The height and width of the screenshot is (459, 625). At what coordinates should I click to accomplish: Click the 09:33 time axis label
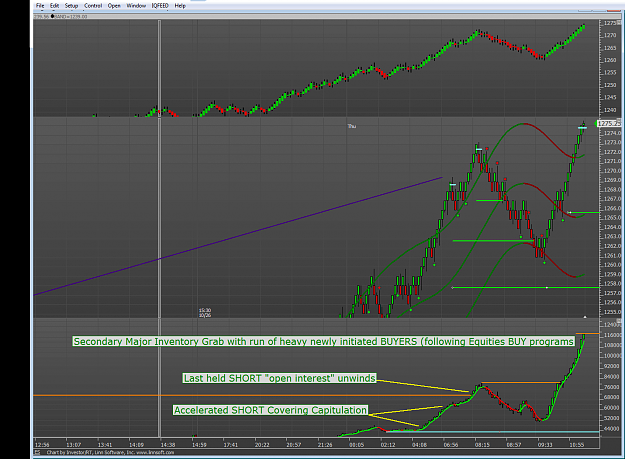click(545, 445)
